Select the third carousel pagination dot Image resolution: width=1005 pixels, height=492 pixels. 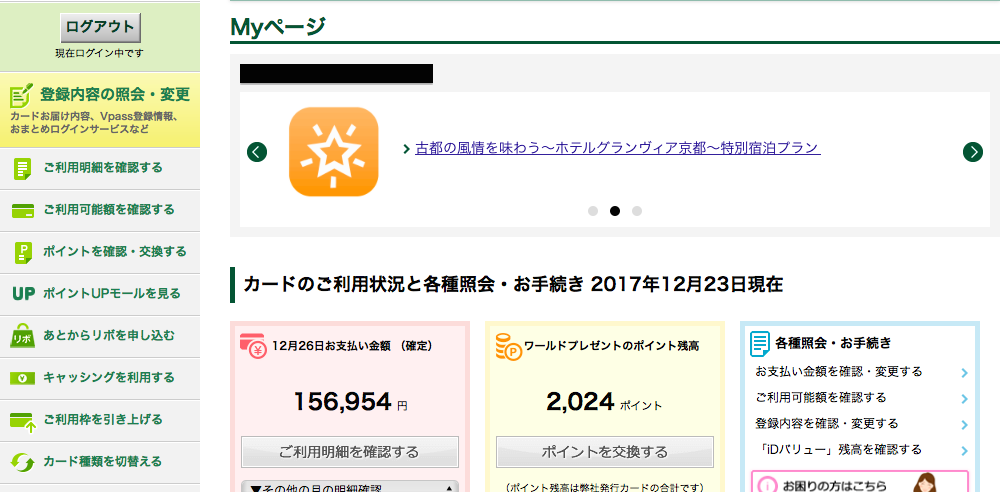coord(637,211)
